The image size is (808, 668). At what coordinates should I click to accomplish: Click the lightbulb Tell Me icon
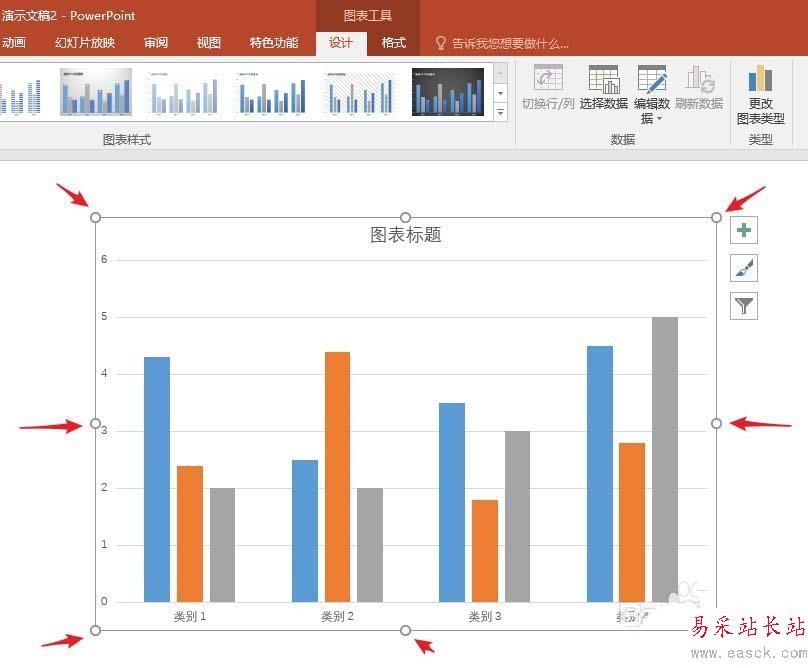point(440,43)
